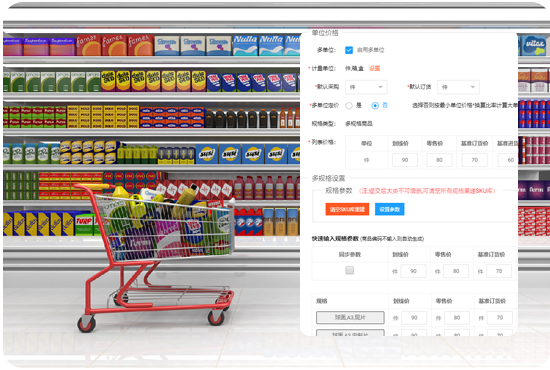Click the 零售价 field in 快捷输入 row
Image resolution: width=550 pixels, height=370 pixels.
[x=456, y=271]
